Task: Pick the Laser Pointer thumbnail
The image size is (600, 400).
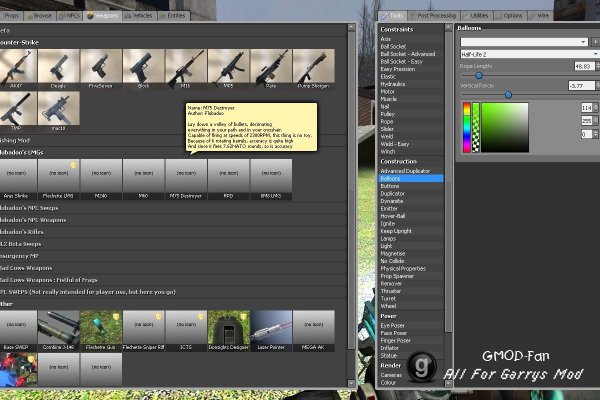Action: click(271, 331)
